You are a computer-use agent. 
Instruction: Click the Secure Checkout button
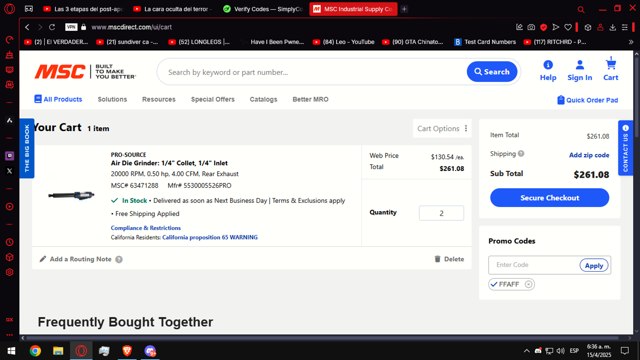(549, 198)
